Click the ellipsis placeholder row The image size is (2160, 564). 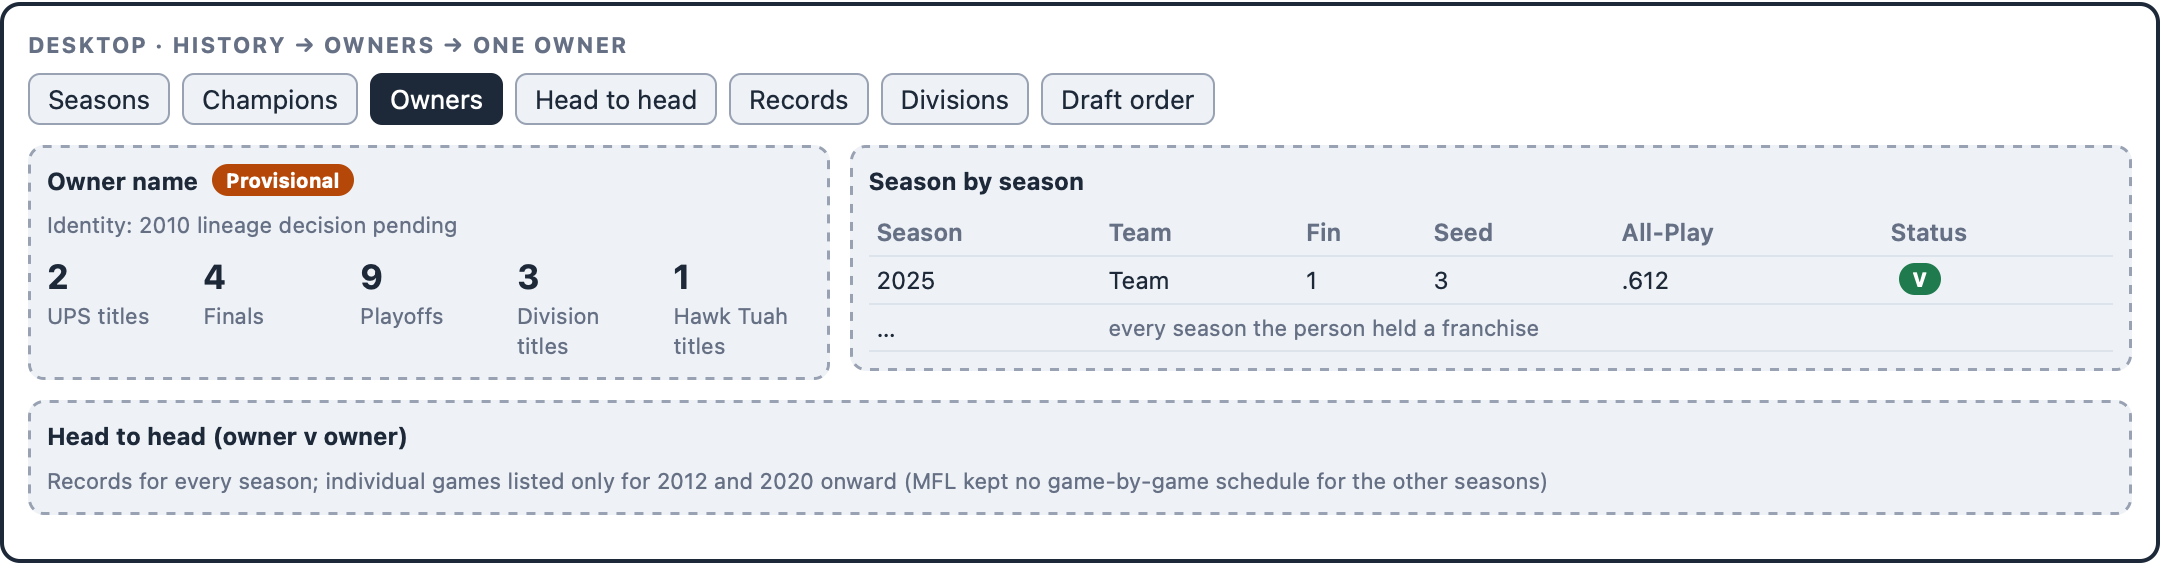[x=1490, y=328]
